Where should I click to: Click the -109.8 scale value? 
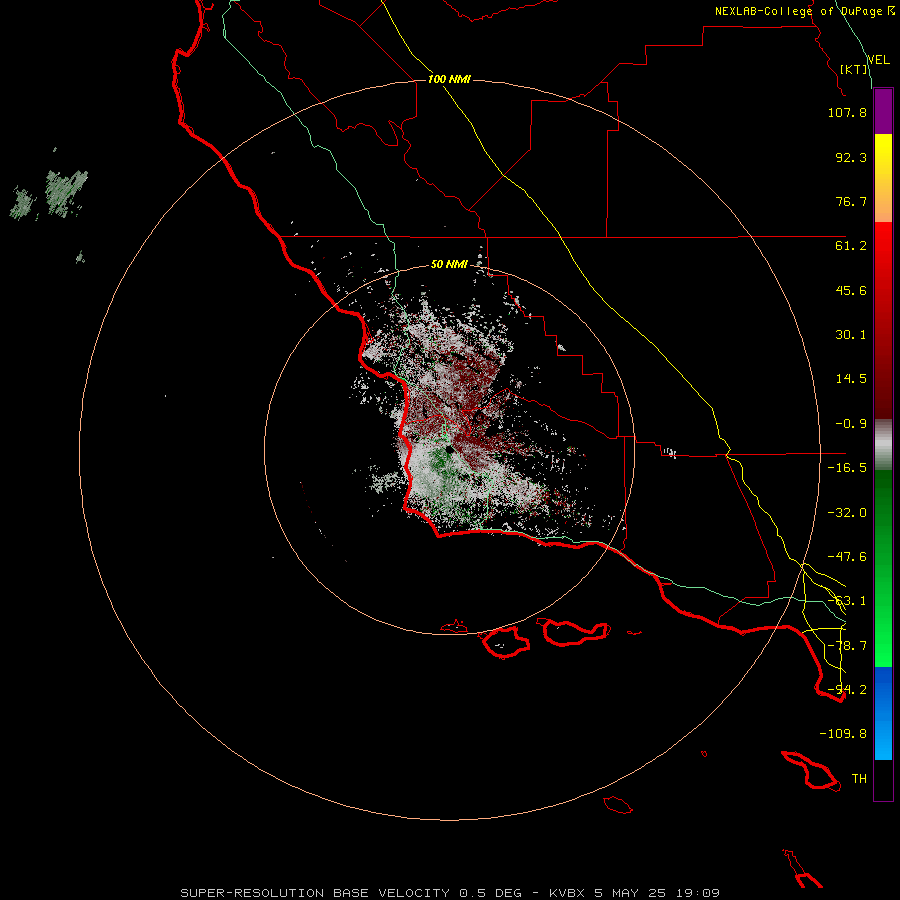pos(843,734)
